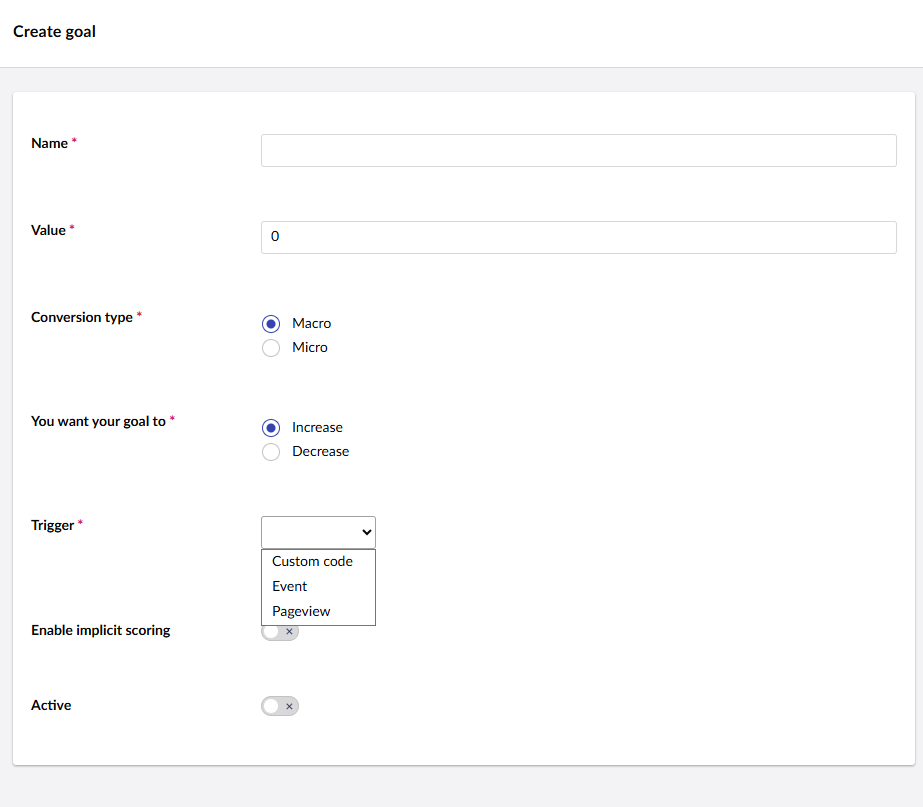Pick Pageview as the trigger
The width and height of the screenshot is (923, 807).
(301, 611)
